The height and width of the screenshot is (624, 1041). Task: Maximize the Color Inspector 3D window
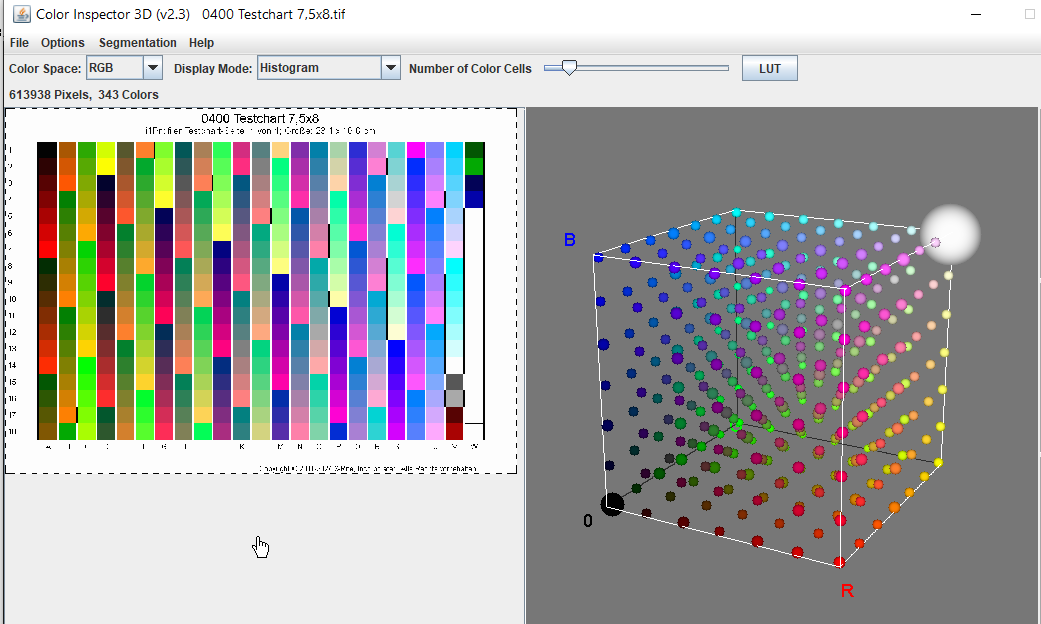pos(1030,15)
